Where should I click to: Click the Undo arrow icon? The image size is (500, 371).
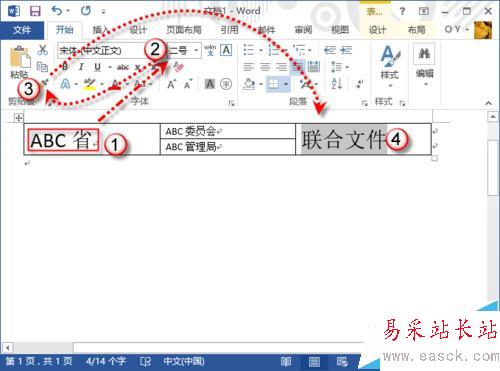tap(57, 11)
